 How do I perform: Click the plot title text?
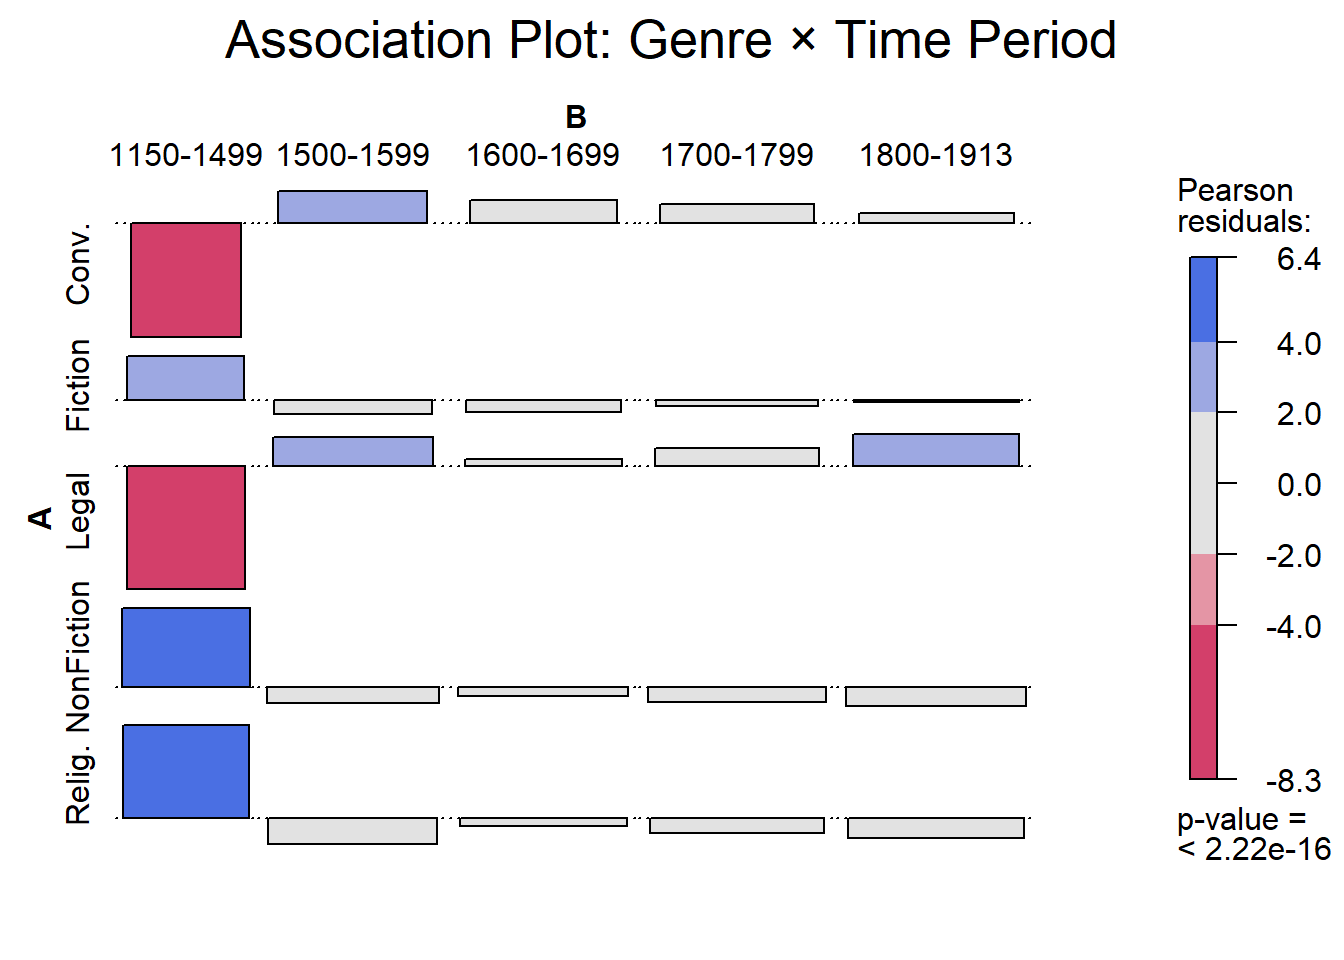670,40
